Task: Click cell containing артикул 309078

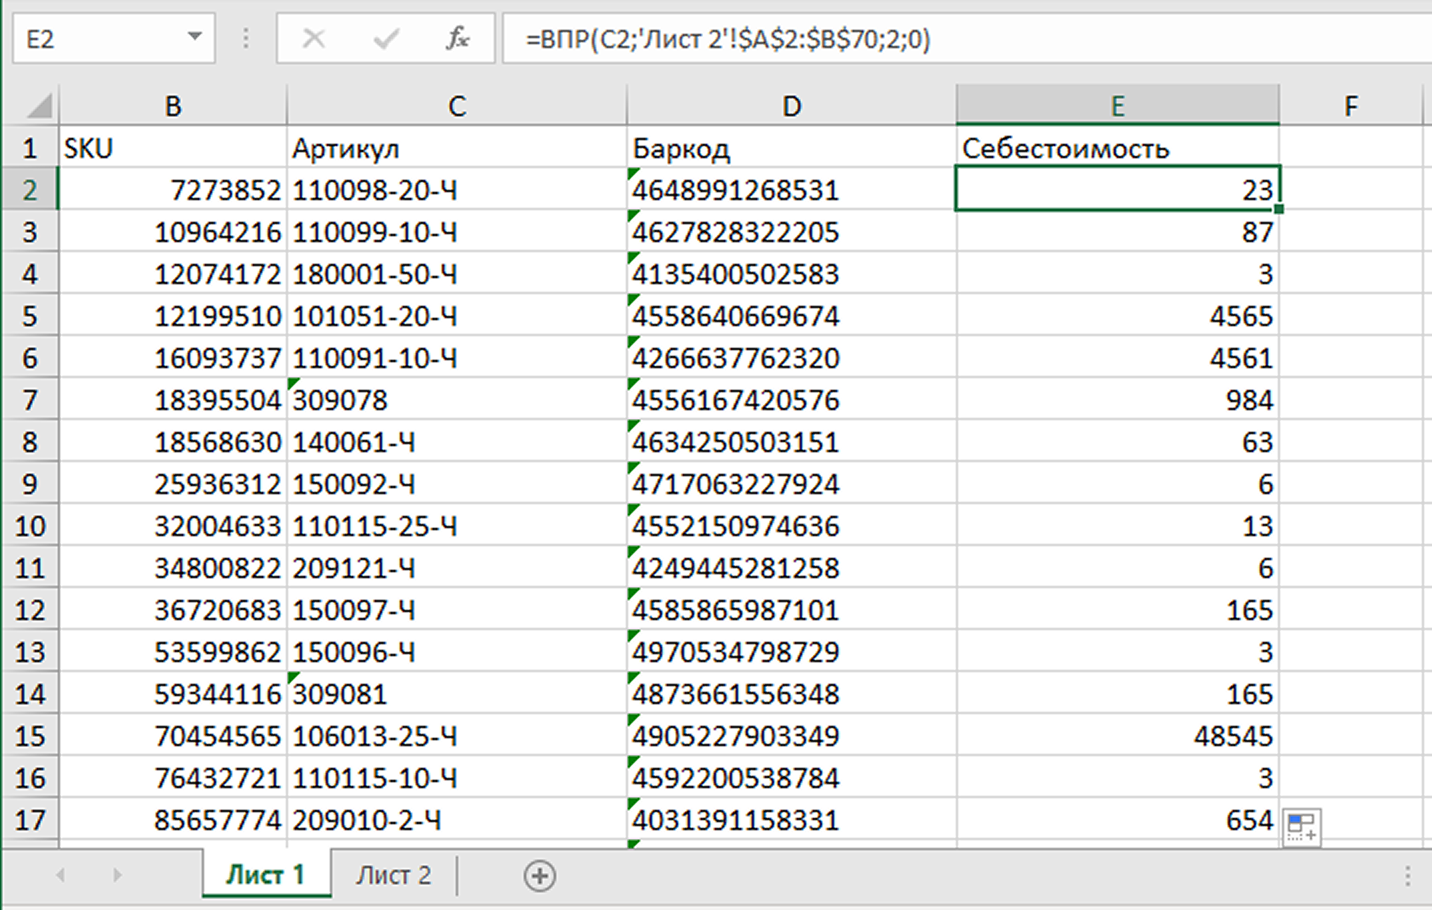Action: (x=456, y=400)
